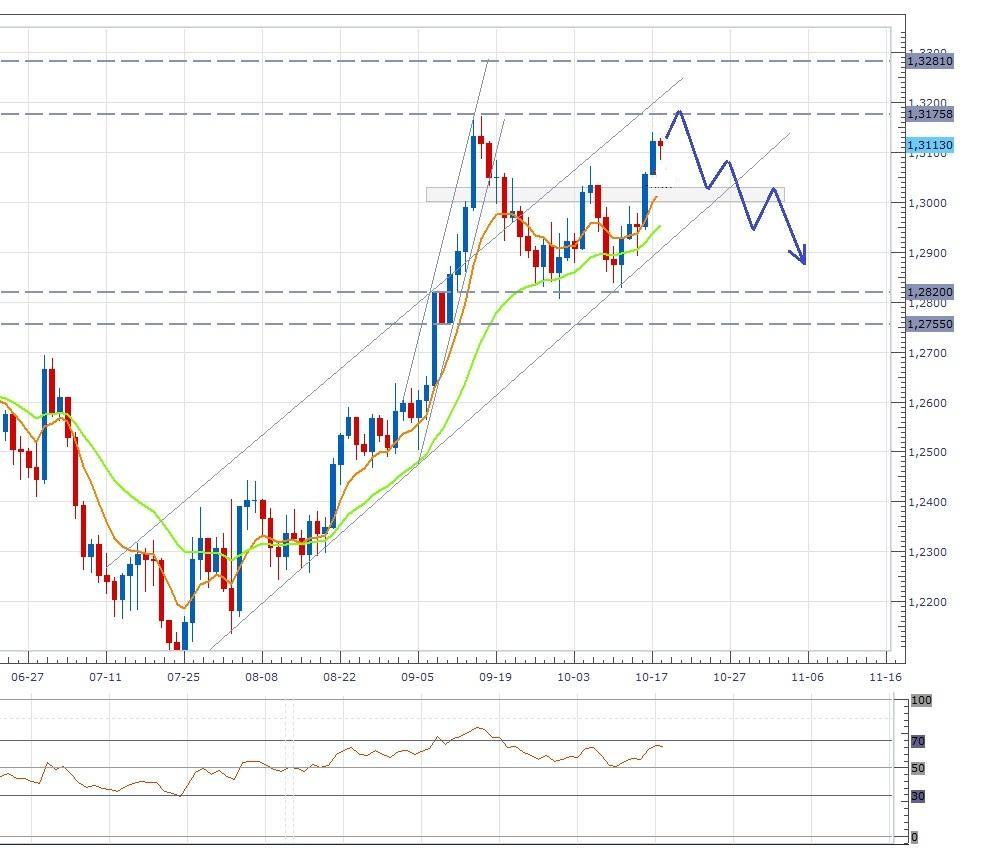Select the 1,31758 resistance level tag
The height and width of the screenshot is (862, 989).
[x=930, y=114]
